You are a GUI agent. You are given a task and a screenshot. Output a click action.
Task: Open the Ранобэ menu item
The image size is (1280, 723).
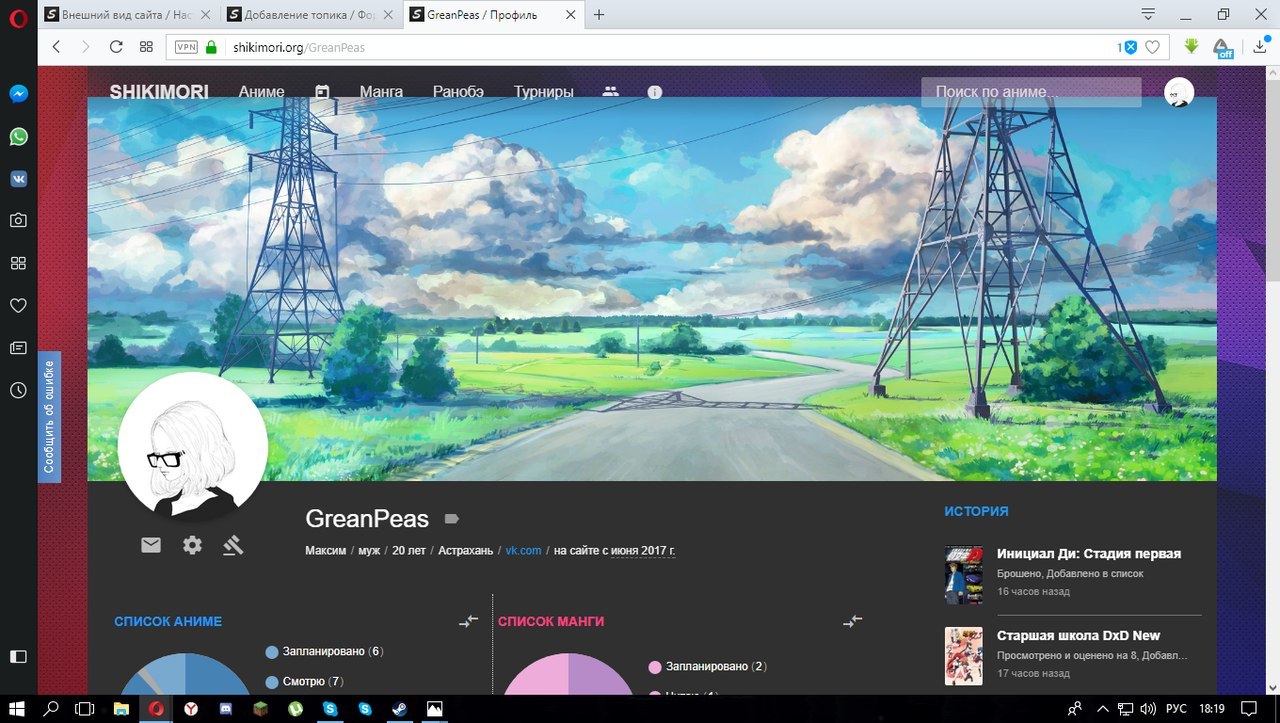[458, 91]
